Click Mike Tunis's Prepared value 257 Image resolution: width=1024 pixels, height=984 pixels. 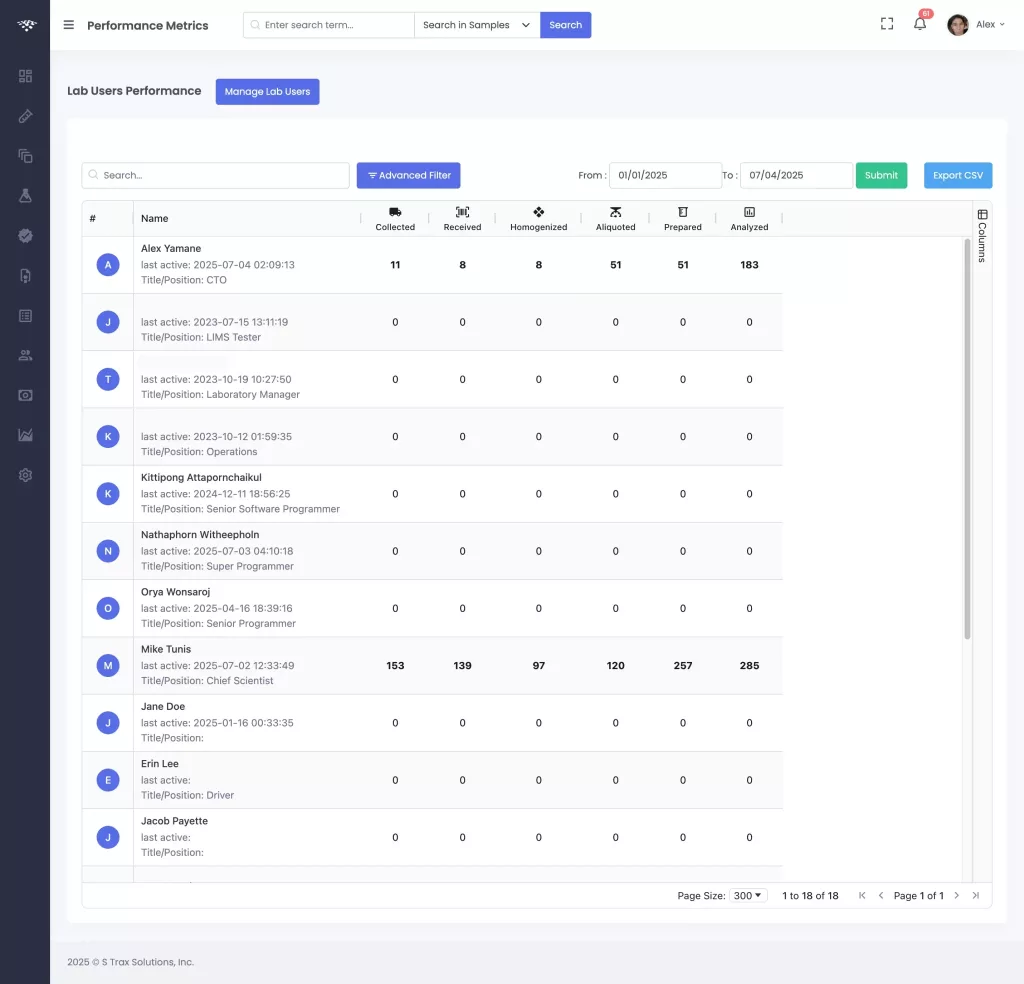(x=683, y=666)
